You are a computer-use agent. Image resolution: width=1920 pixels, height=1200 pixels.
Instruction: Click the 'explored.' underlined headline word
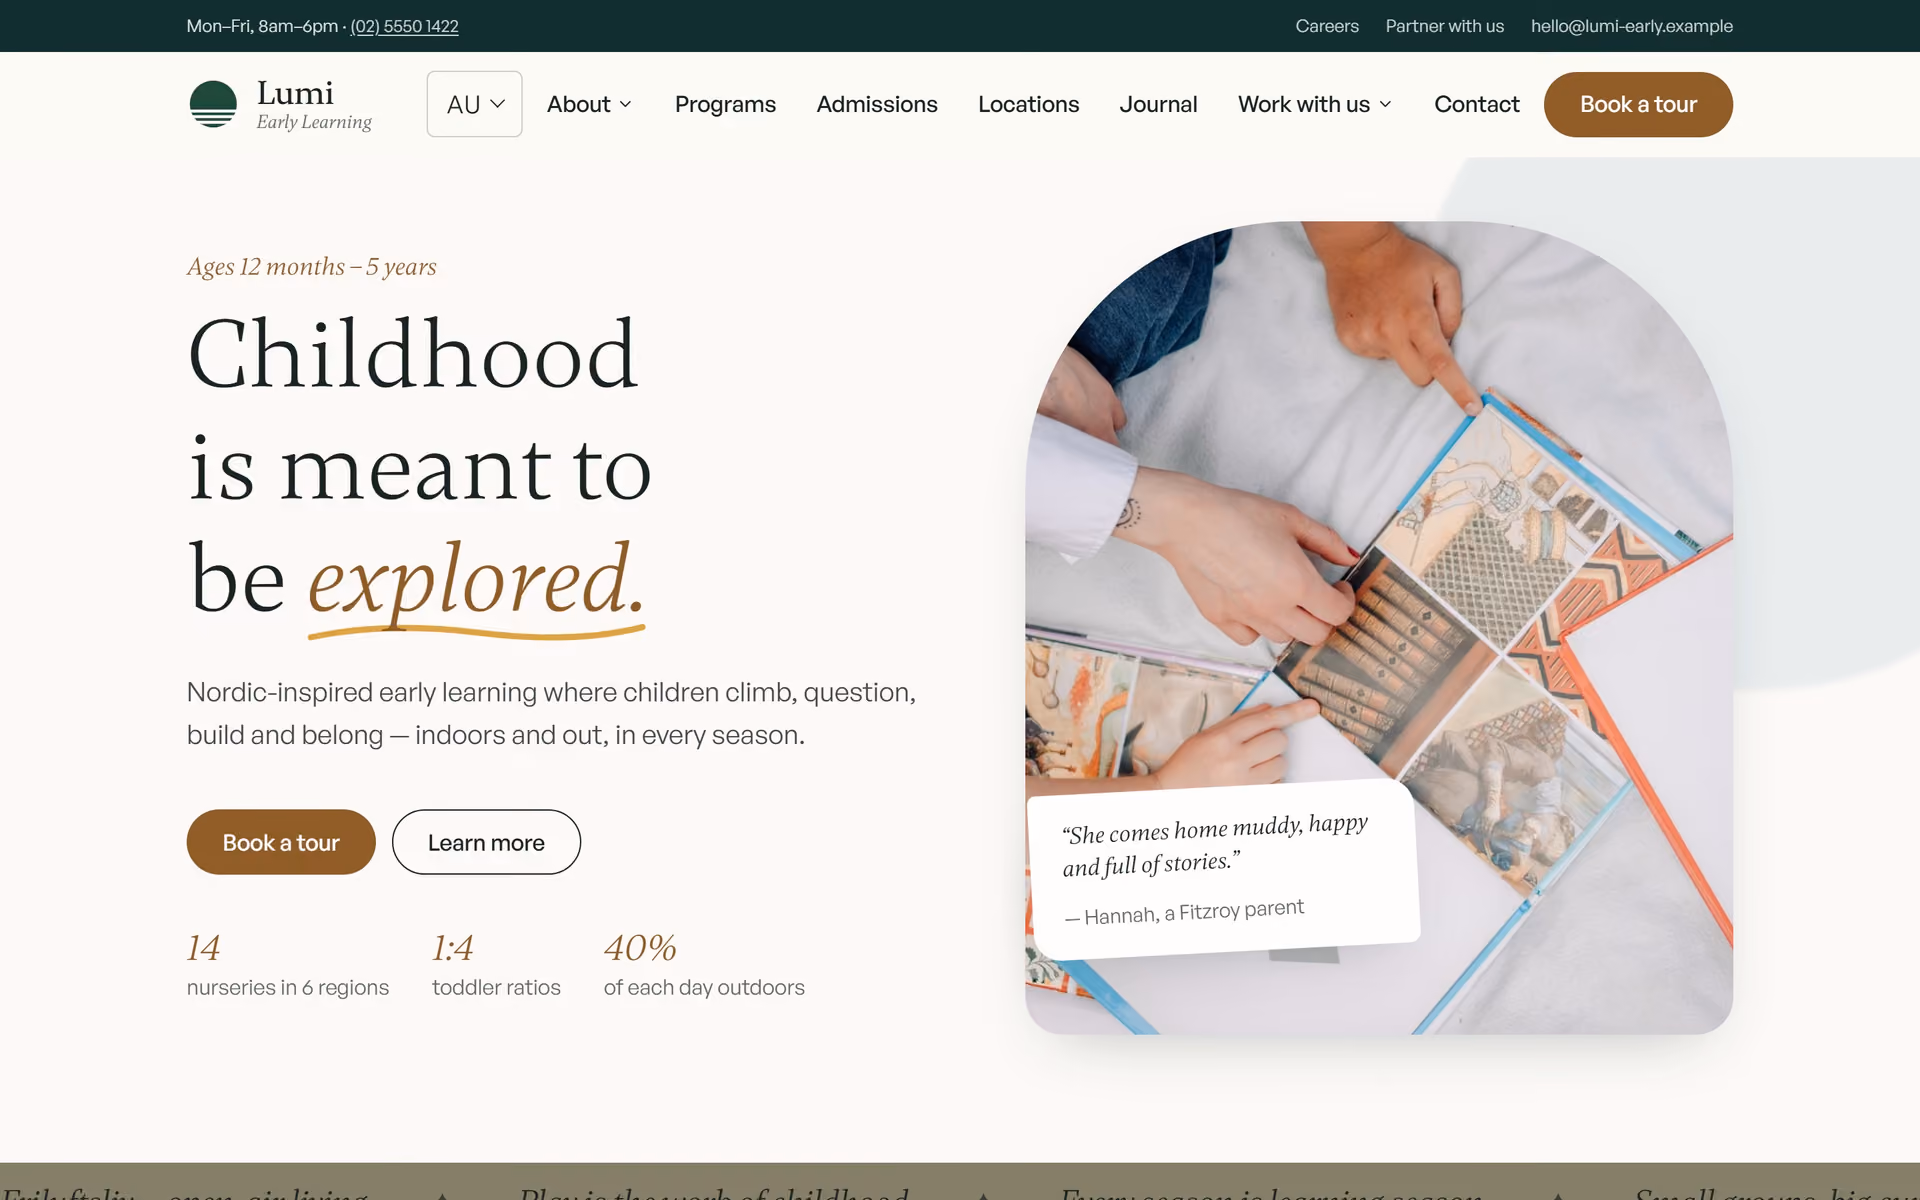point(476,583)
